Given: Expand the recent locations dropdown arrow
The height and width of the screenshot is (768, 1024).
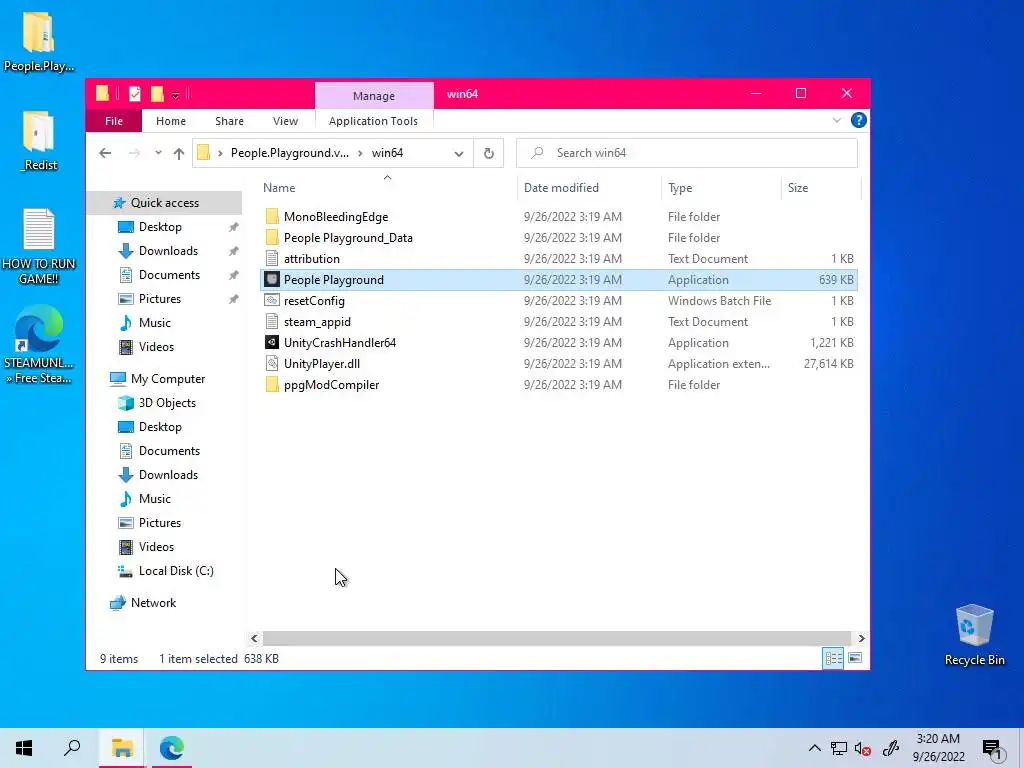Looking at the screenshot, I should [x=158, y=153].
